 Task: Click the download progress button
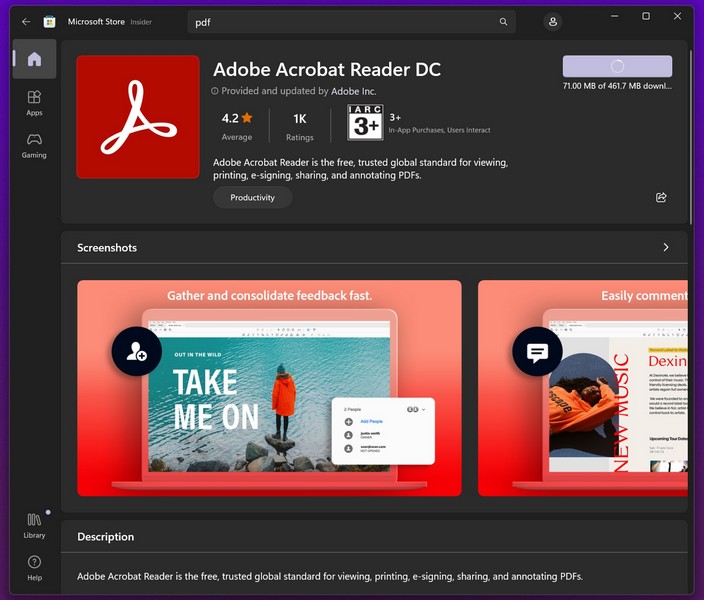pos(617,66)
